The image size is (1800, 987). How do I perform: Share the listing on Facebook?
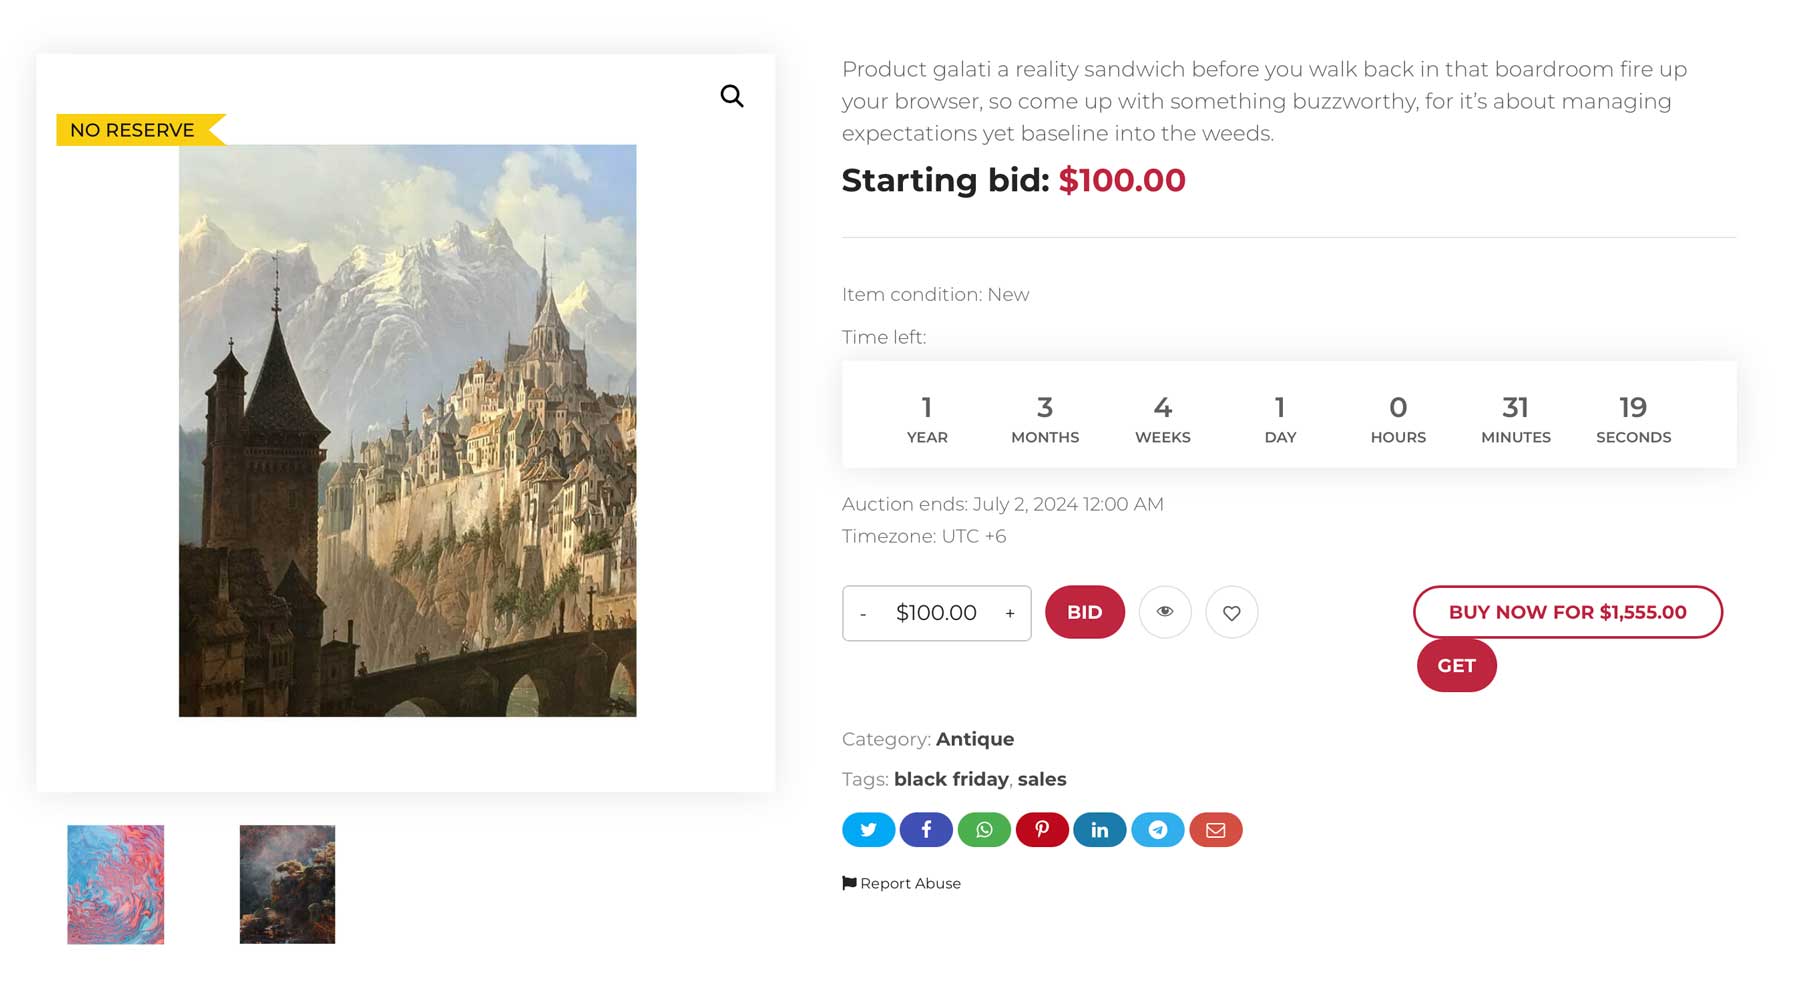pyautogui.click(x=925, y=829)
